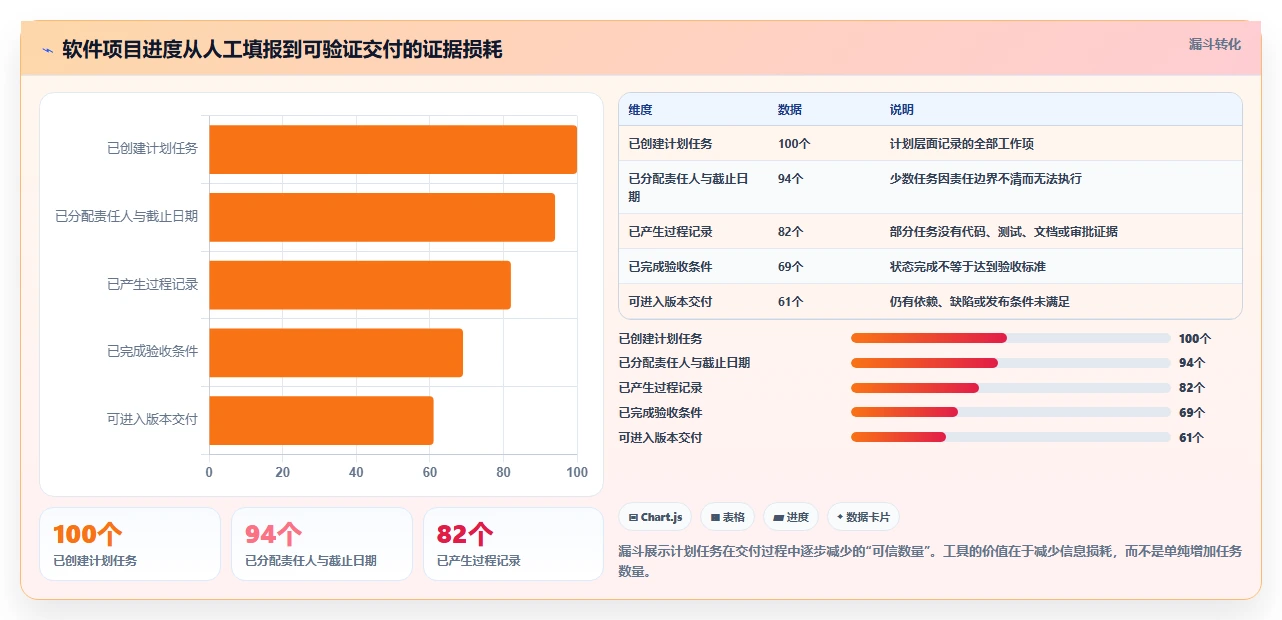
Task: Click the 61个 progress bar for 可进入版本交付
Action: click(x=1010, y=437)
